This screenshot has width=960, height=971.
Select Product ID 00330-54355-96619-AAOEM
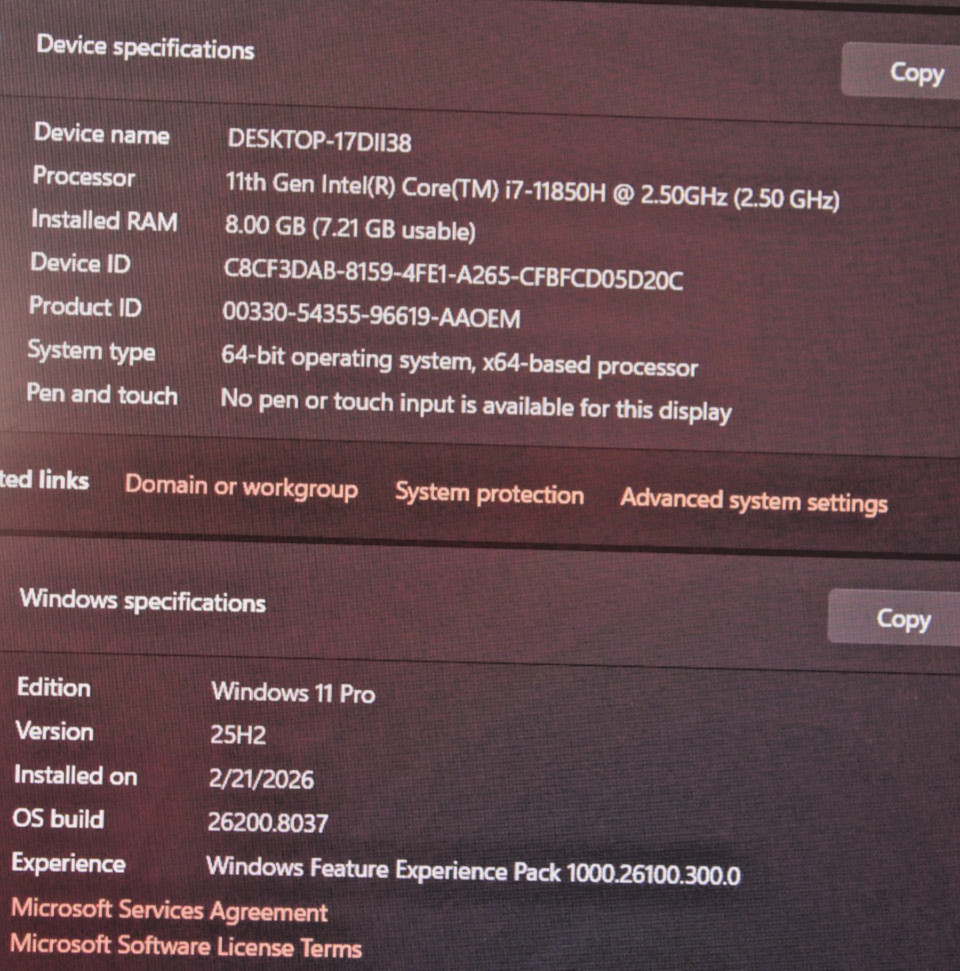(371, 315)
